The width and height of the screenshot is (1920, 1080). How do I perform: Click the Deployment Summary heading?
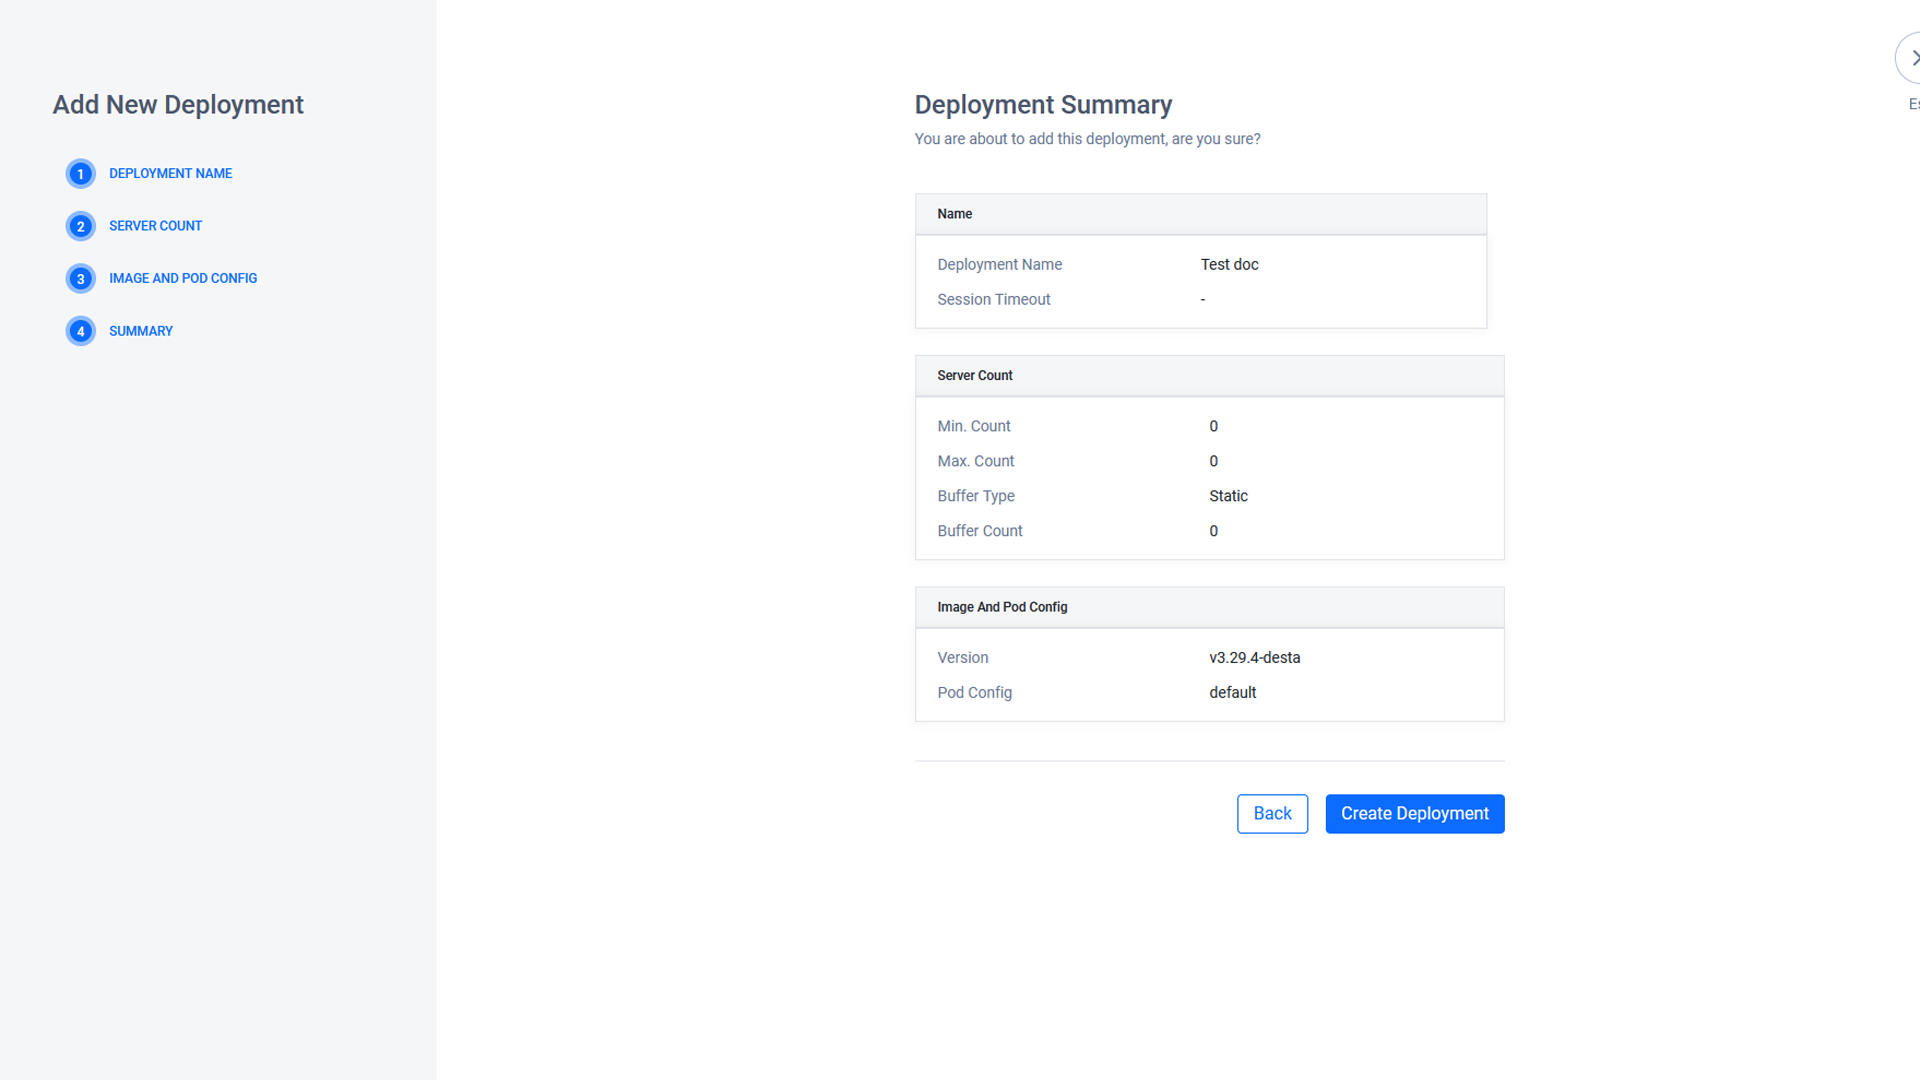click(1043, 105)
